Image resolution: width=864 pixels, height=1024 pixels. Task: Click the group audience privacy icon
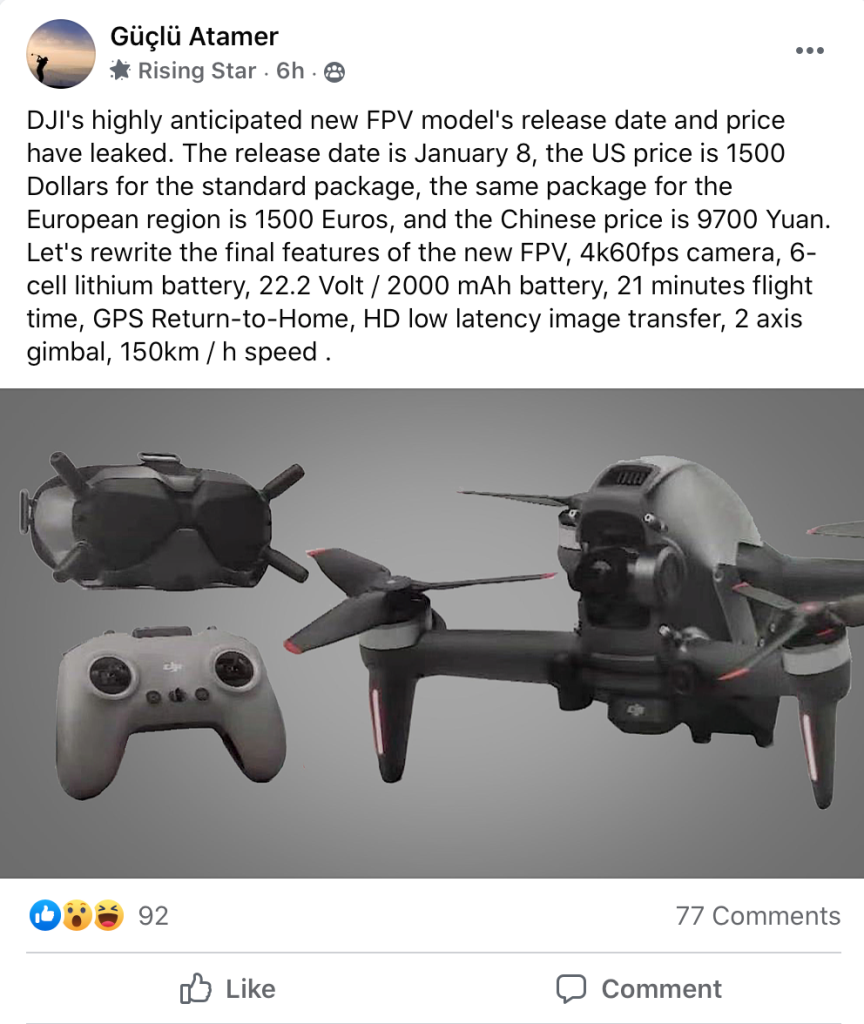[334, 72]
